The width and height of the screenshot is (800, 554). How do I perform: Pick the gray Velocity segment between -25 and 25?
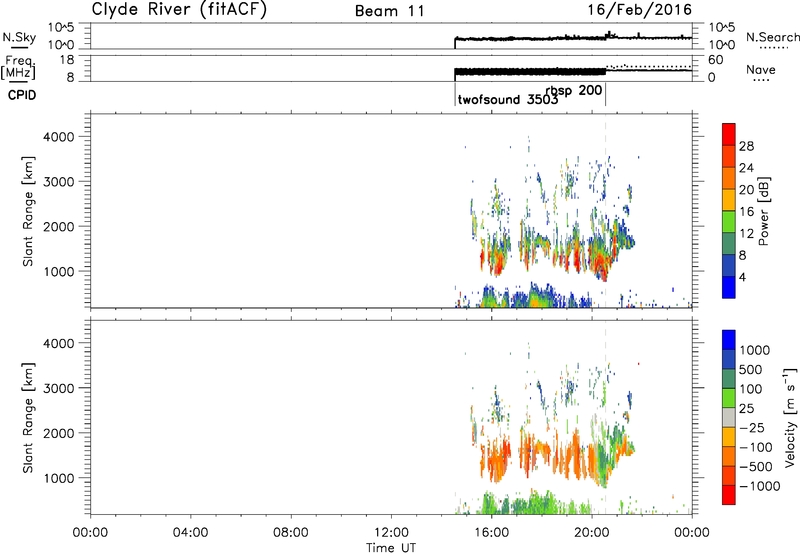(729, 417)
